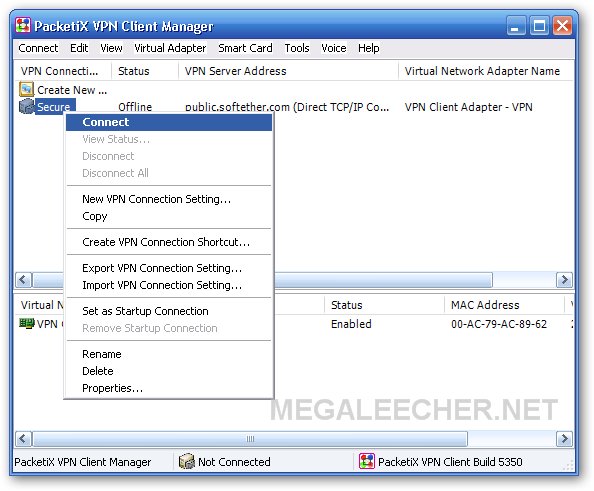The image size is (594, 491).
Task: Click left arrow of lower horizontal scrollbar
Action: coord(23,439)
